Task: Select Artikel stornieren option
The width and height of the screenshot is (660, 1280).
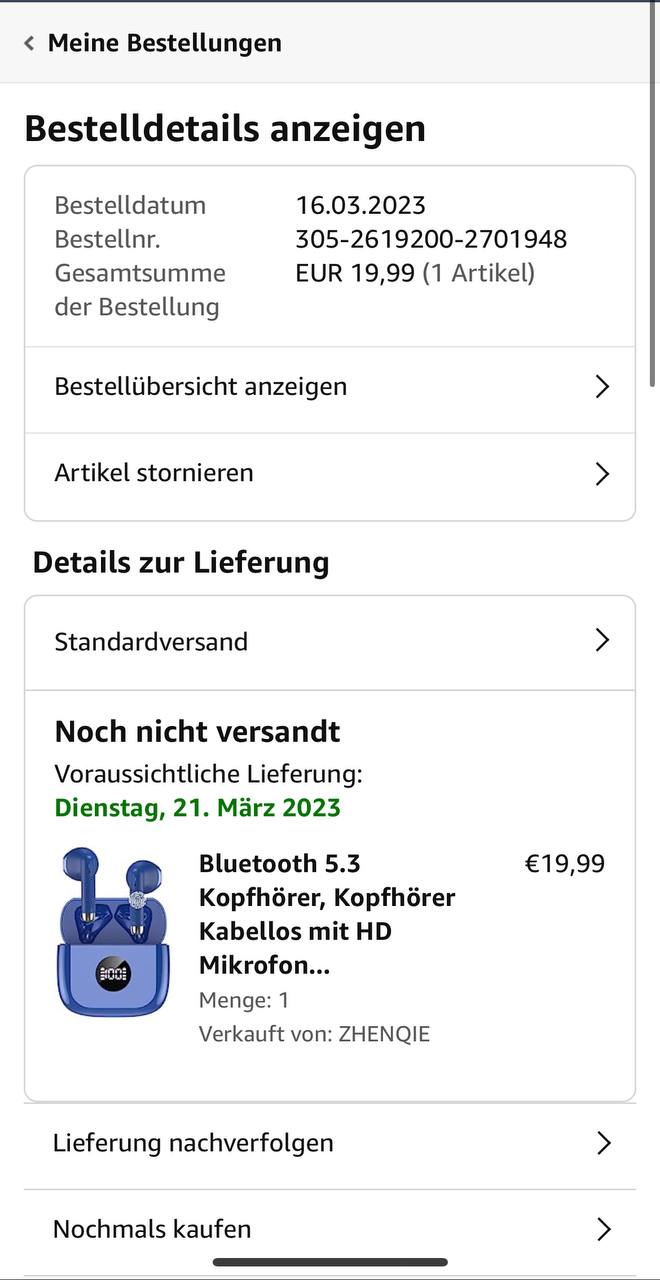Action: pyautogui.click(x=154, y=473)
